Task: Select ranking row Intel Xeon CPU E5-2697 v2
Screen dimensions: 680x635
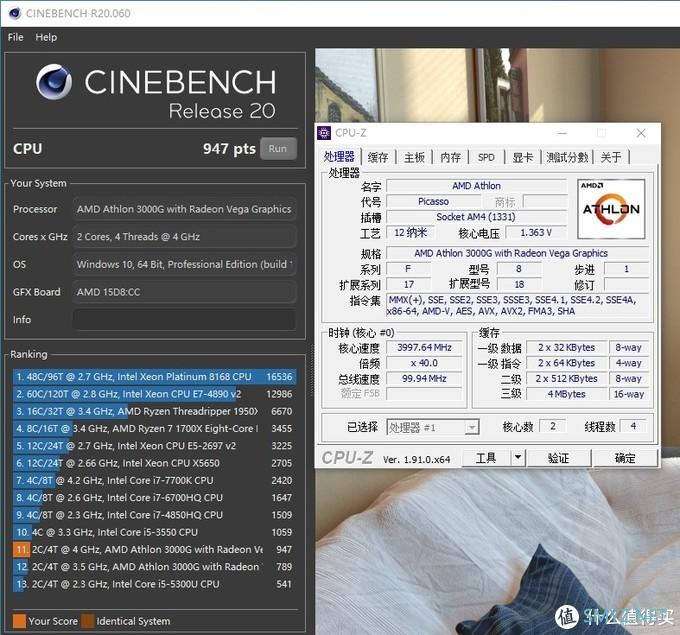Action: click(x=154, y=446)
